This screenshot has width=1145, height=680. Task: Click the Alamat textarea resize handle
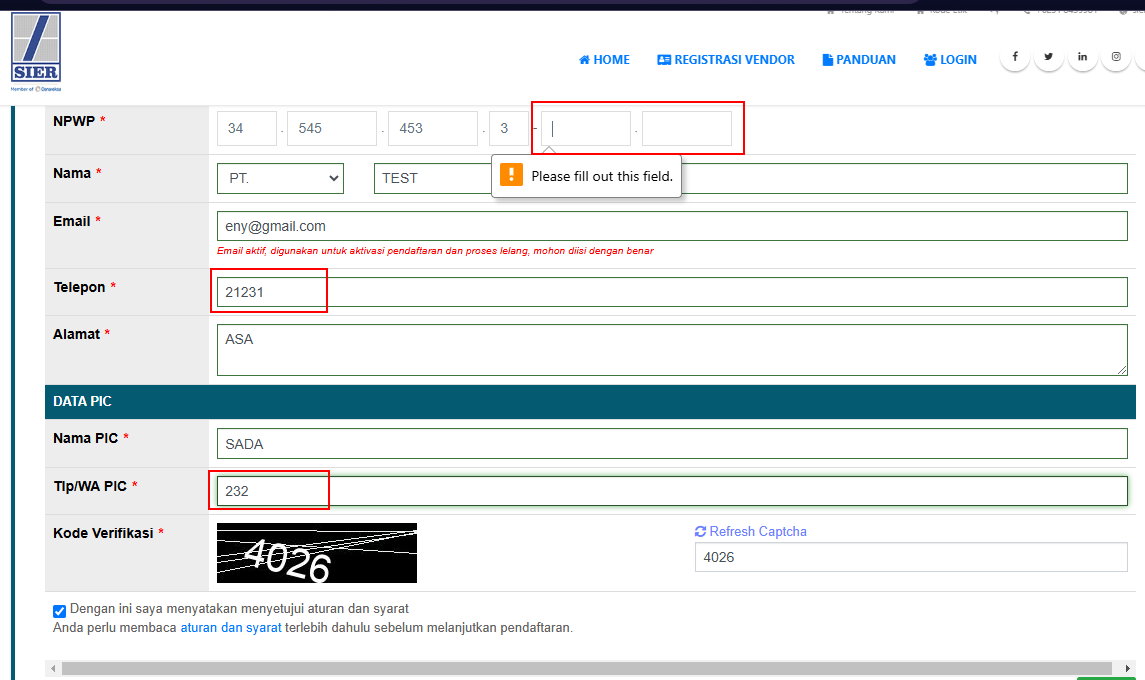tap(1122, 370)
